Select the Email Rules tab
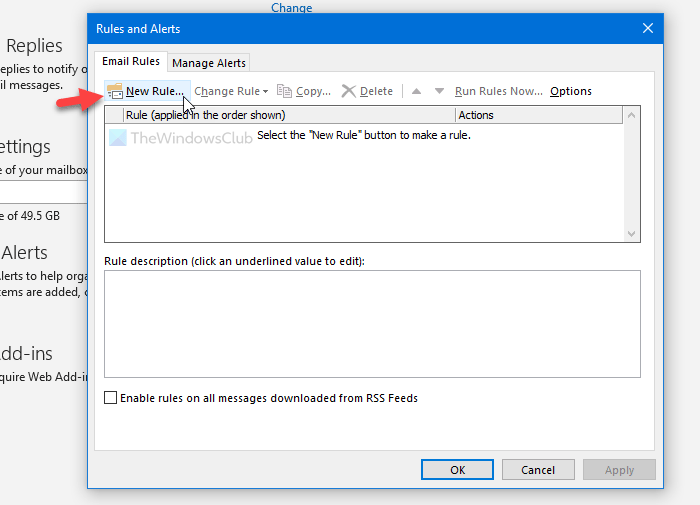 [x=131, y=61]
